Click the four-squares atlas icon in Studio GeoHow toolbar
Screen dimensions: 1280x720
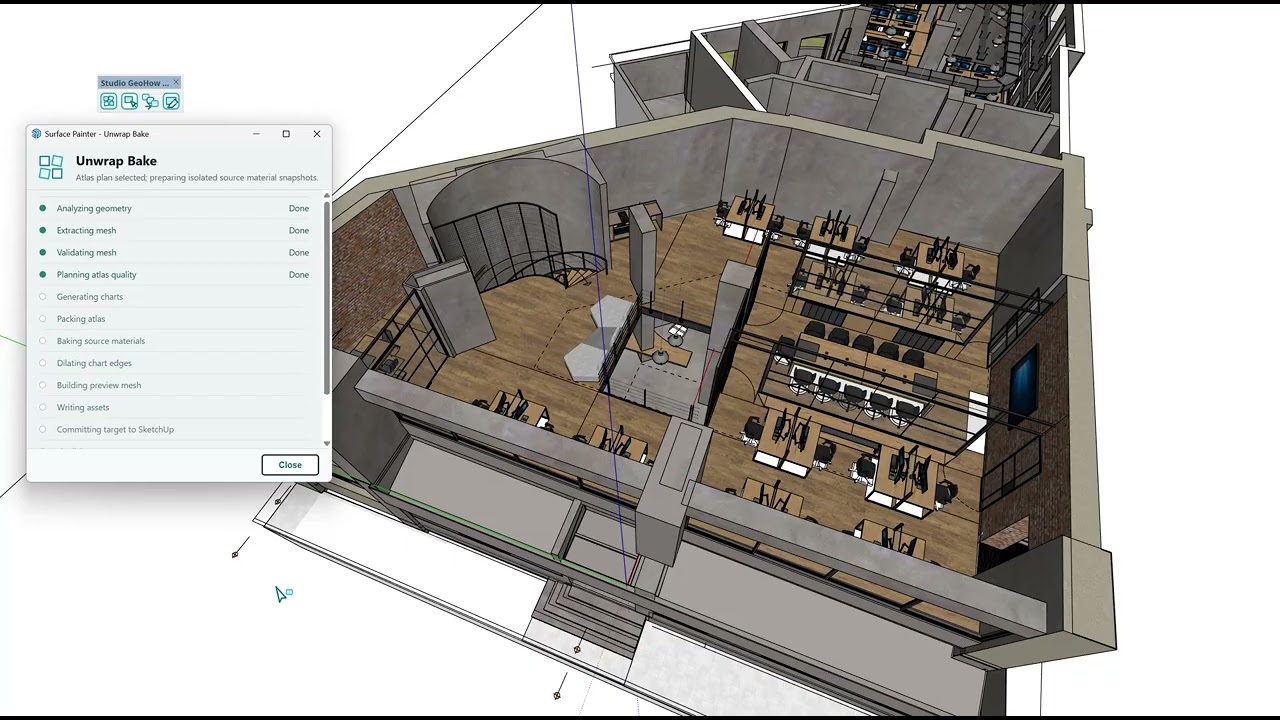coord(108,101)
